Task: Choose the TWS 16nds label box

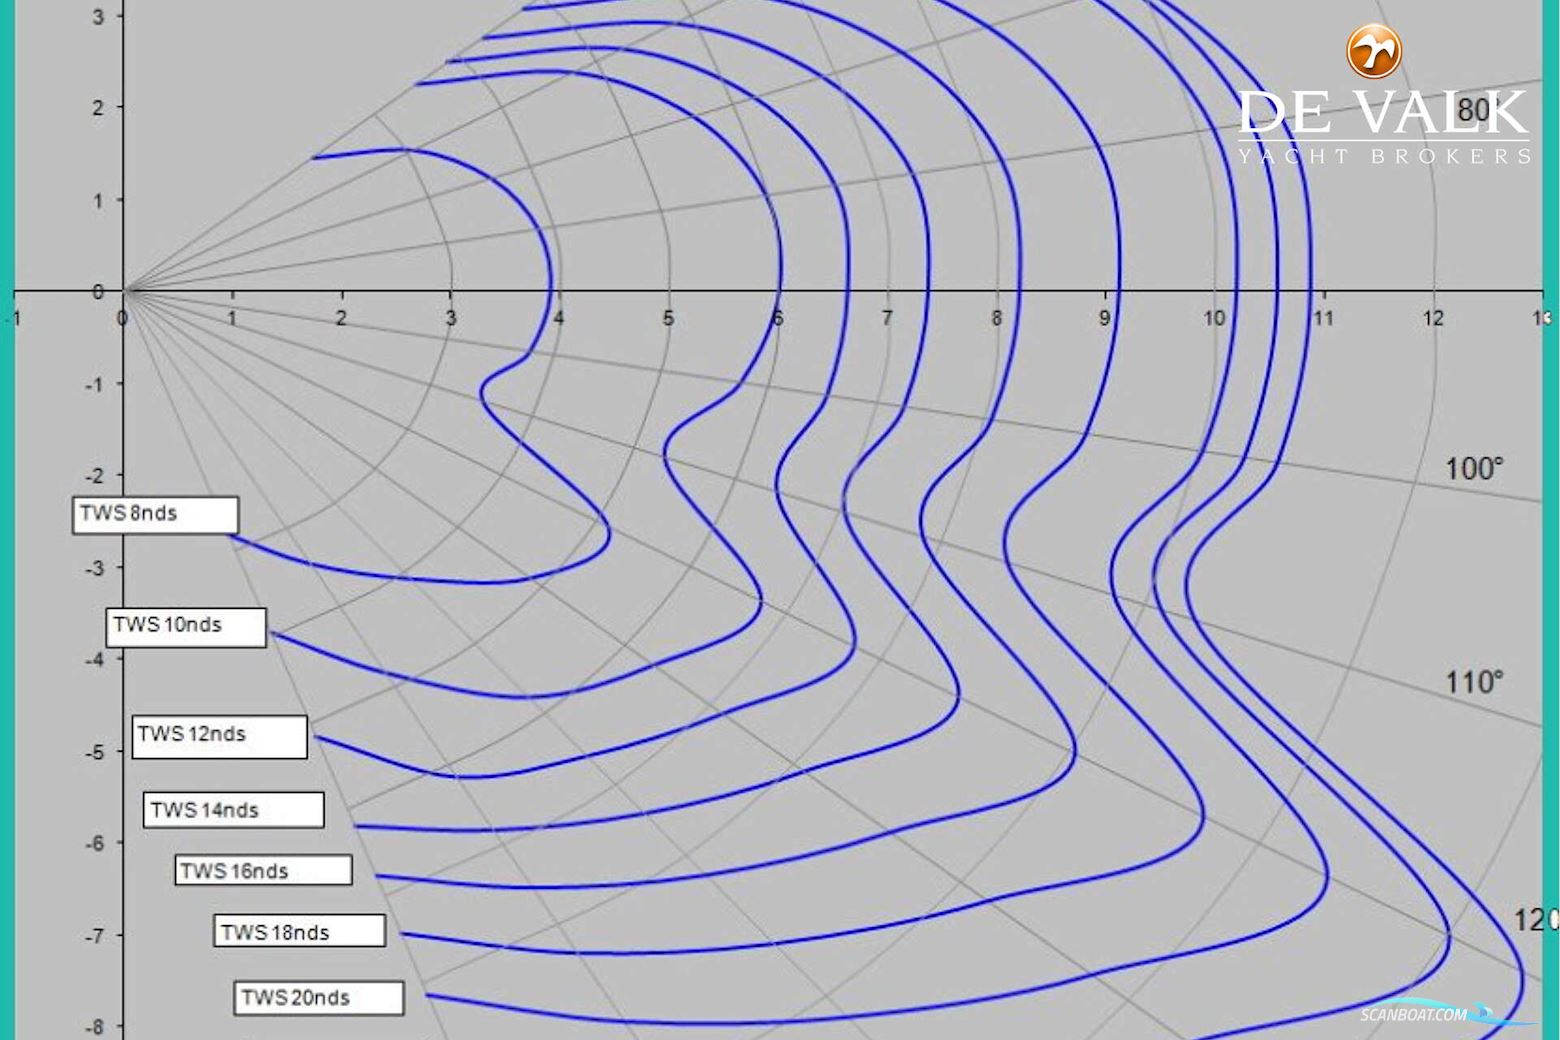Action: coord(263,871)
